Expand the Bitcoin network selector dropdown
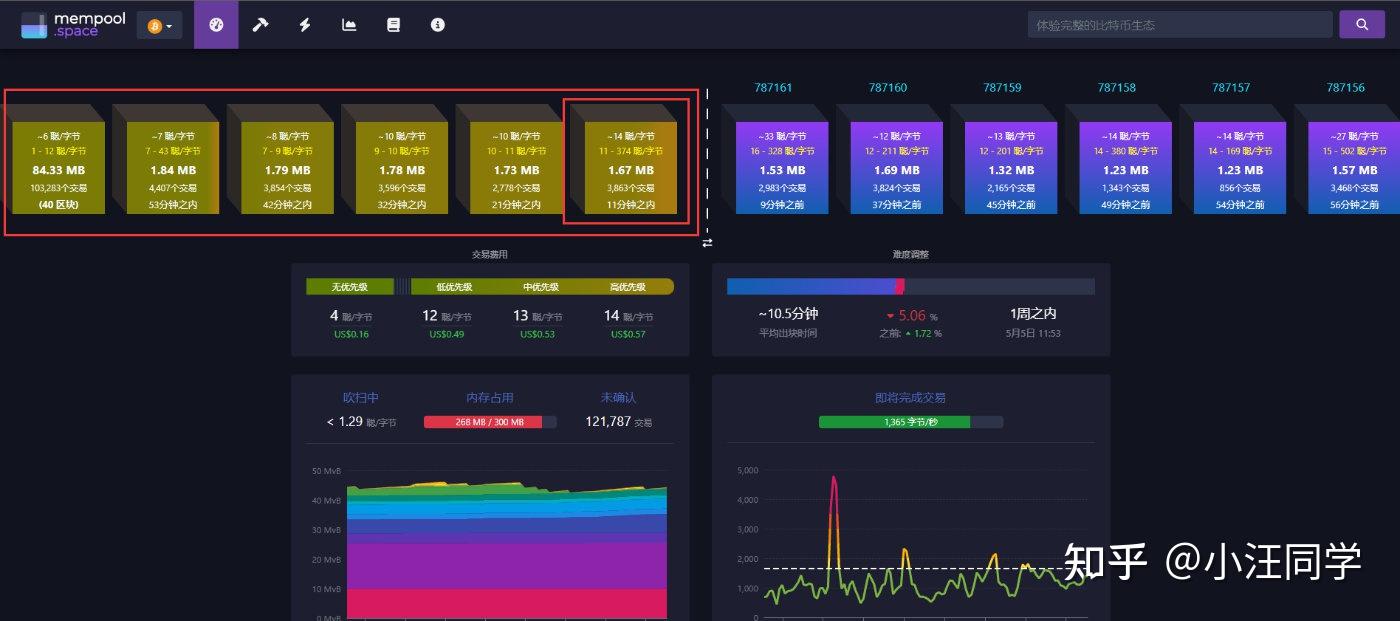This screenshot has height=621, width=1400. click(159, 26)
